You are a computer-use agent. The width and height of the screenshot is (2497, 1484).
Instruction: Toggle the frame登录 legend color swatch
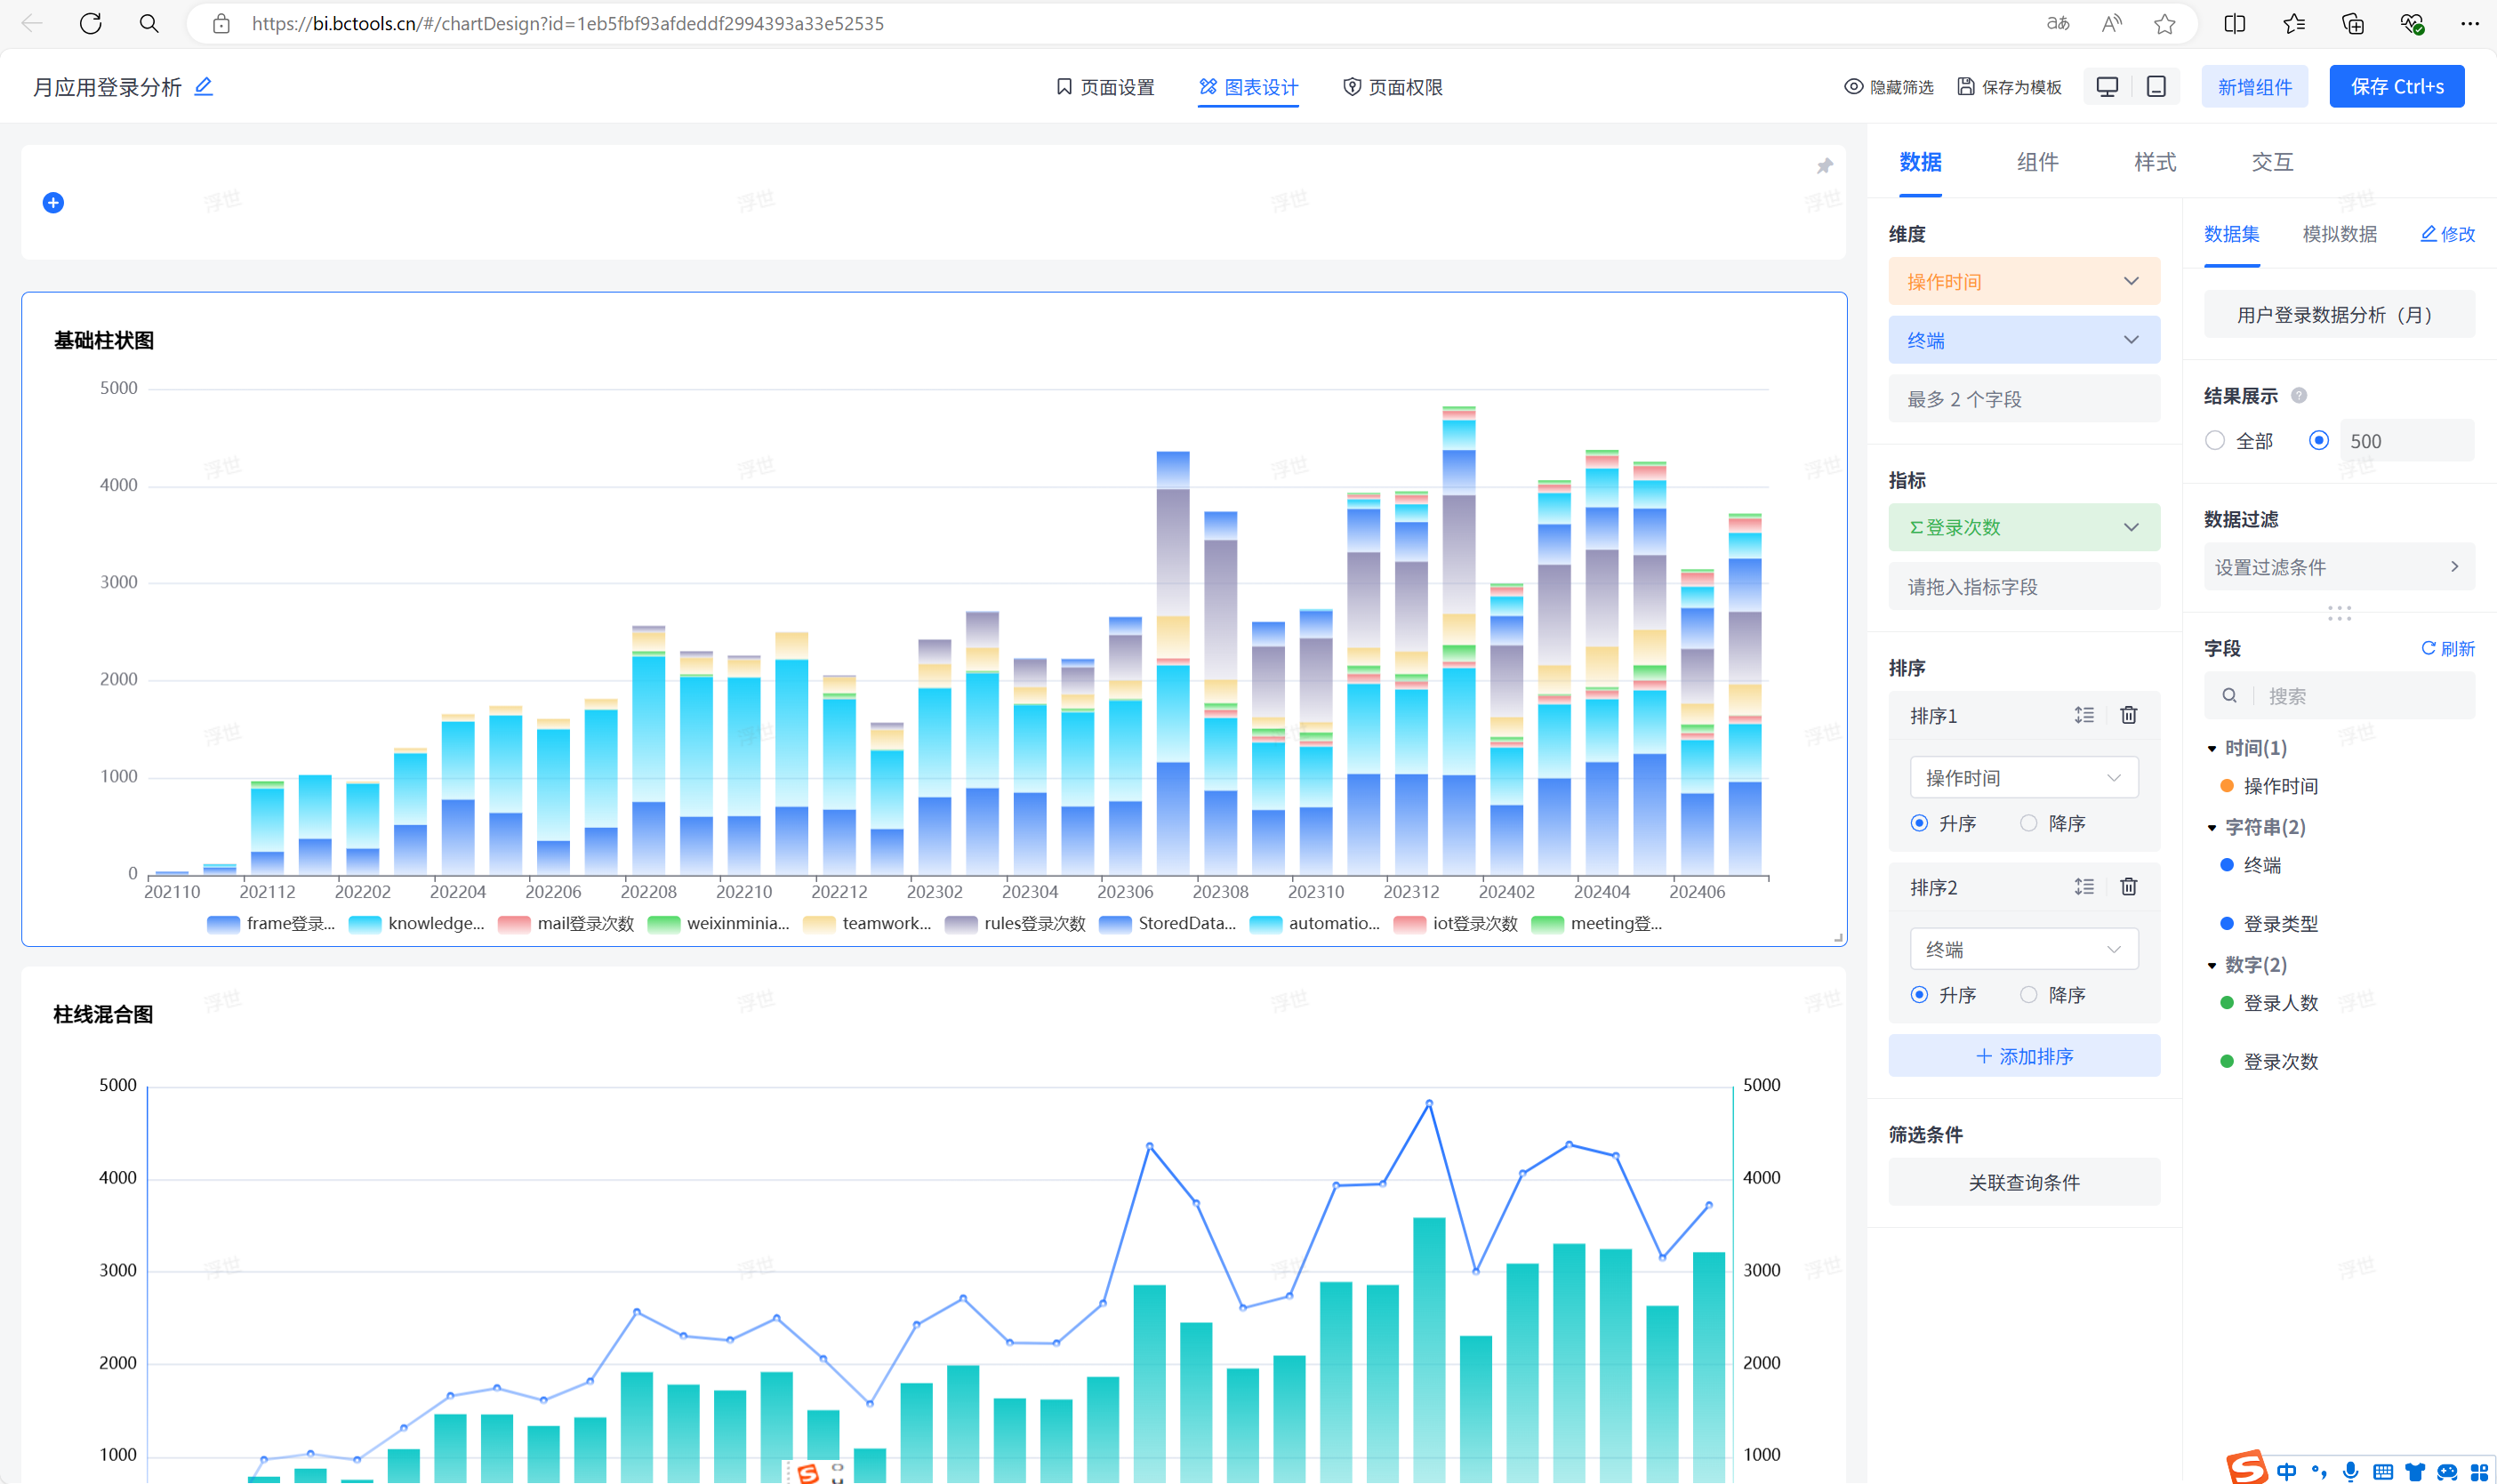[223, 924]
